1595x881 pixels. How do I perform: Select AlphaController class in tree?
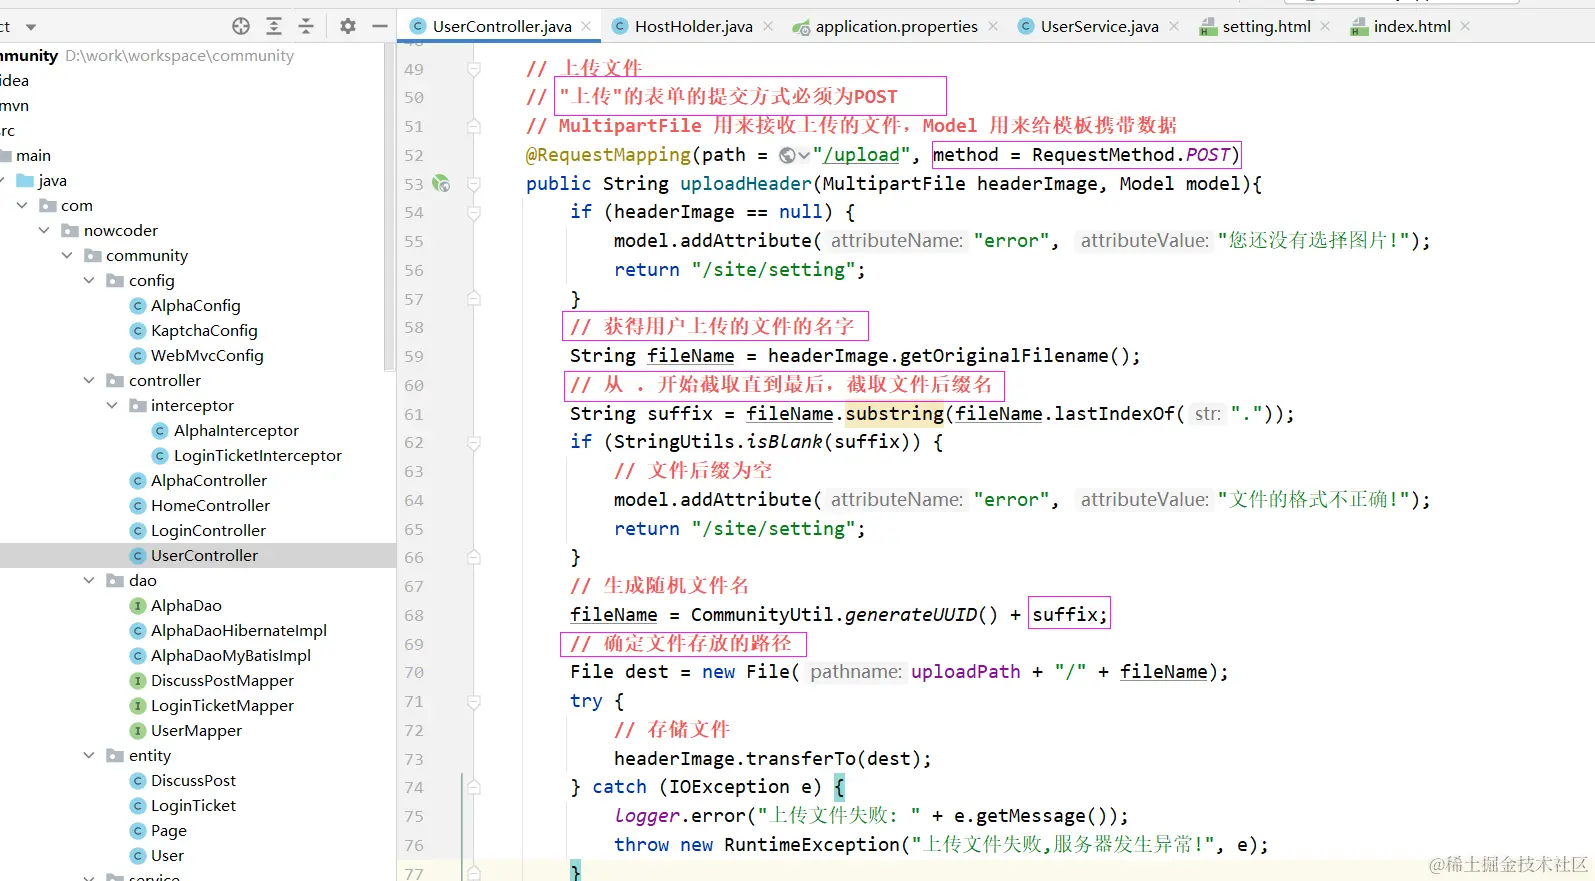click(209, 480)
